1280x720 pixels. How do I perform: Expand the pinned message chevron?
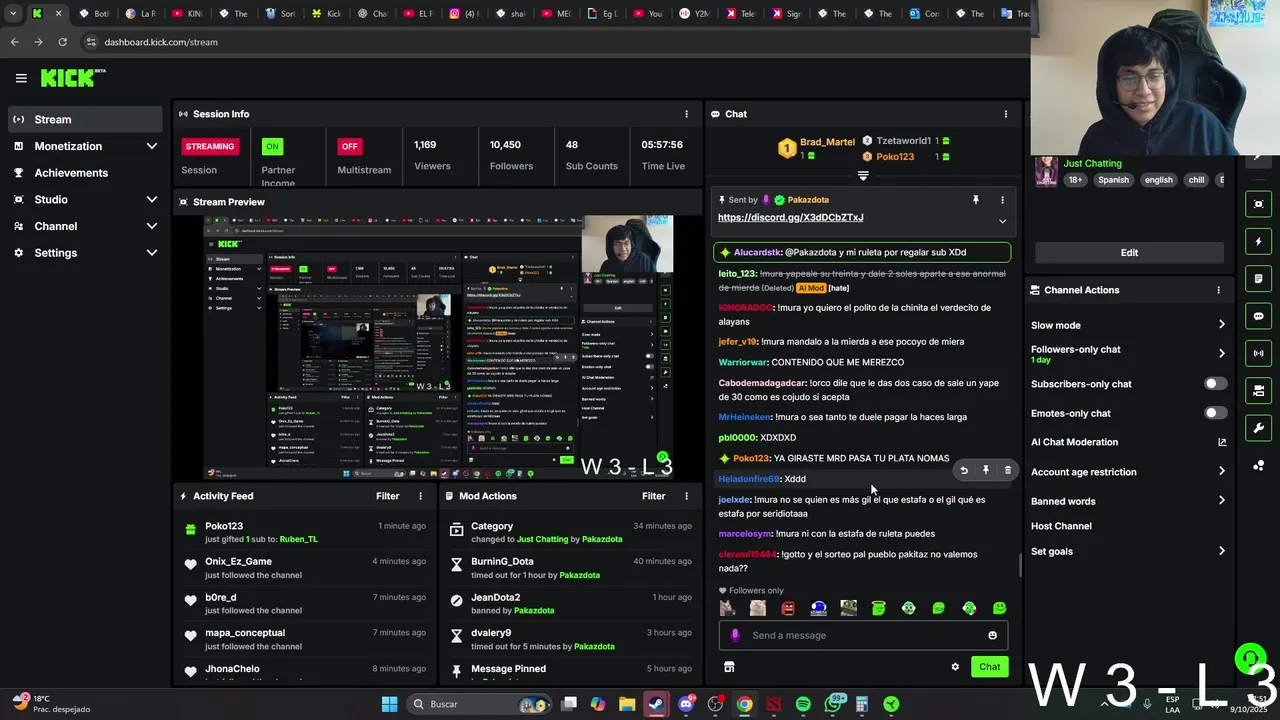(1002, 221)
